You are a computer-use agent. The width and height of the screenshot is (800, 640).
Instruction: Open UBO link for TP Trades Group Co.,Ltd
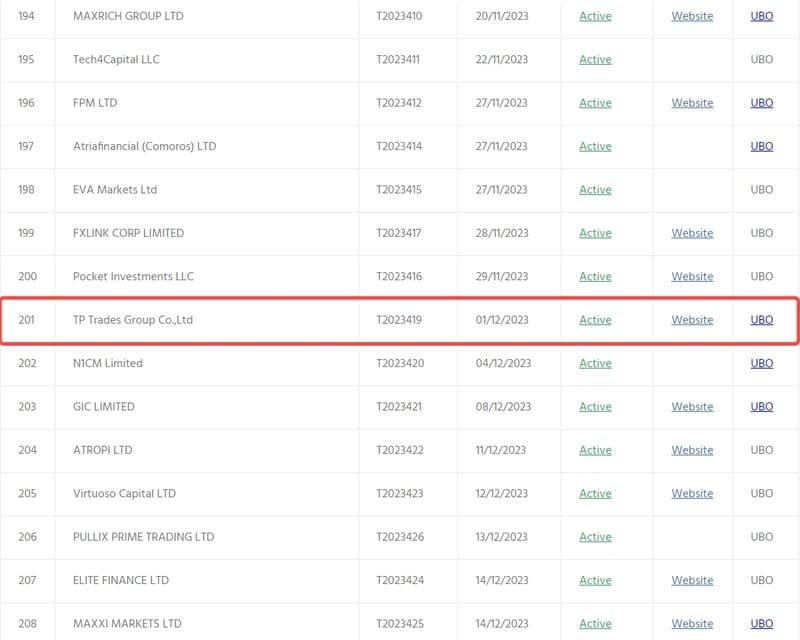[762, 320]
